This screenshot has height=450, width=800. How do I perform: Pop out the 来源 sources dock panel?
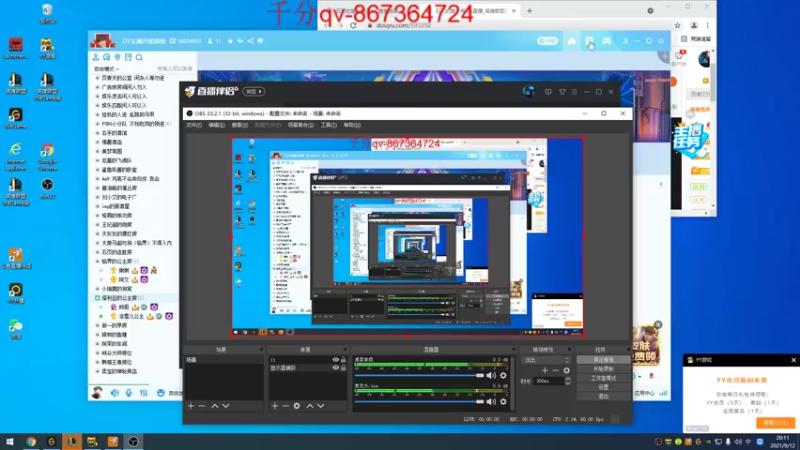(345, 349)
